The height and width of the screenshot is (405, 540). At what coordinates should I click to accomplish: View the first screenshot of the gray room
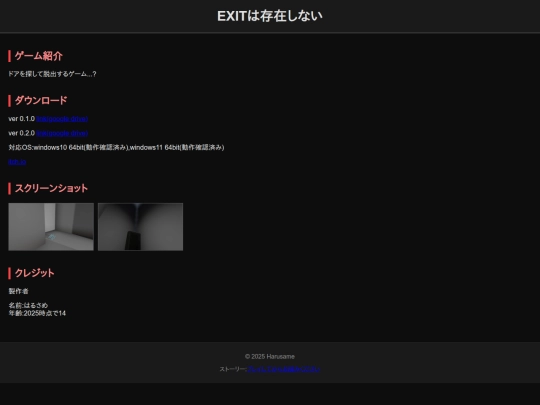pyautogui.click(x=51, y=227)
